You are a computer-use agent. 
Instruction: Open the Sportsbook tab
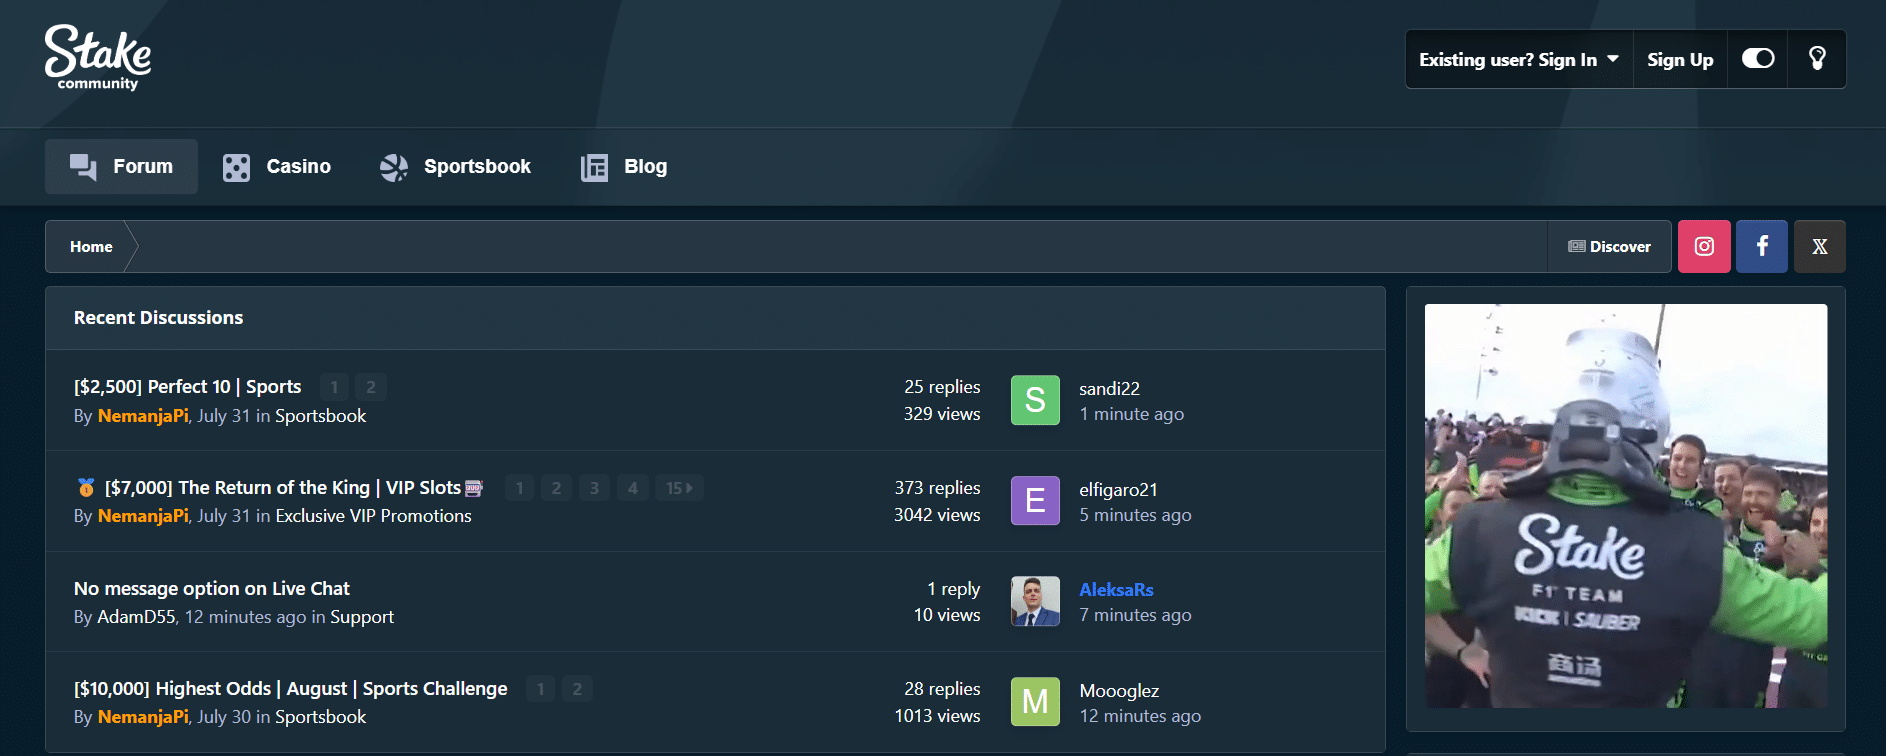point(456,167)
